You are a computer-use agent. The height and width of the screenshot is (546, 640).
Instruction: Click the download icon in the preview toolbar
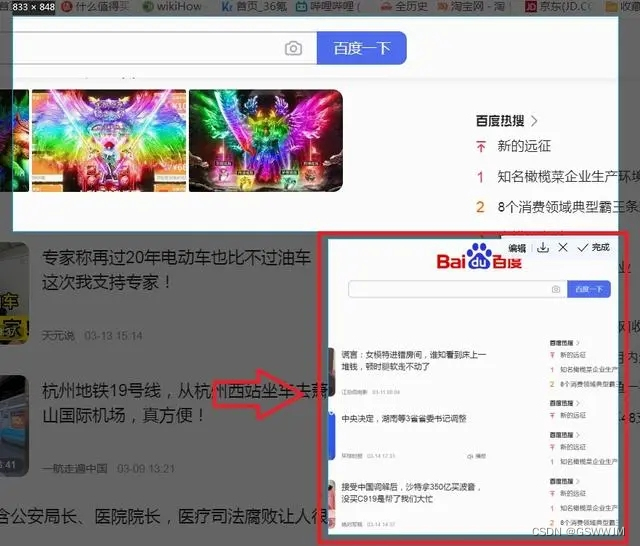[x=542, y=247]
